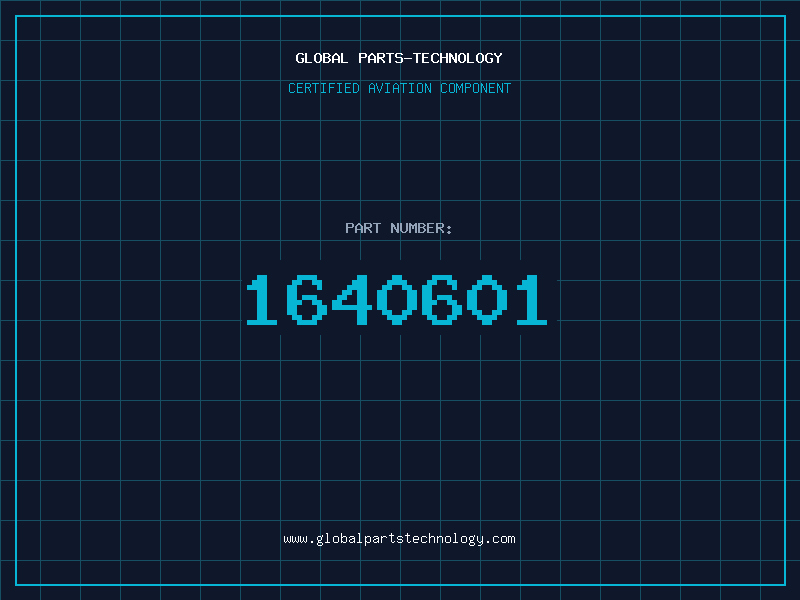Screen dimensions: 800x600
Task: Select the part number 1640601
Action: click(397, 299)
